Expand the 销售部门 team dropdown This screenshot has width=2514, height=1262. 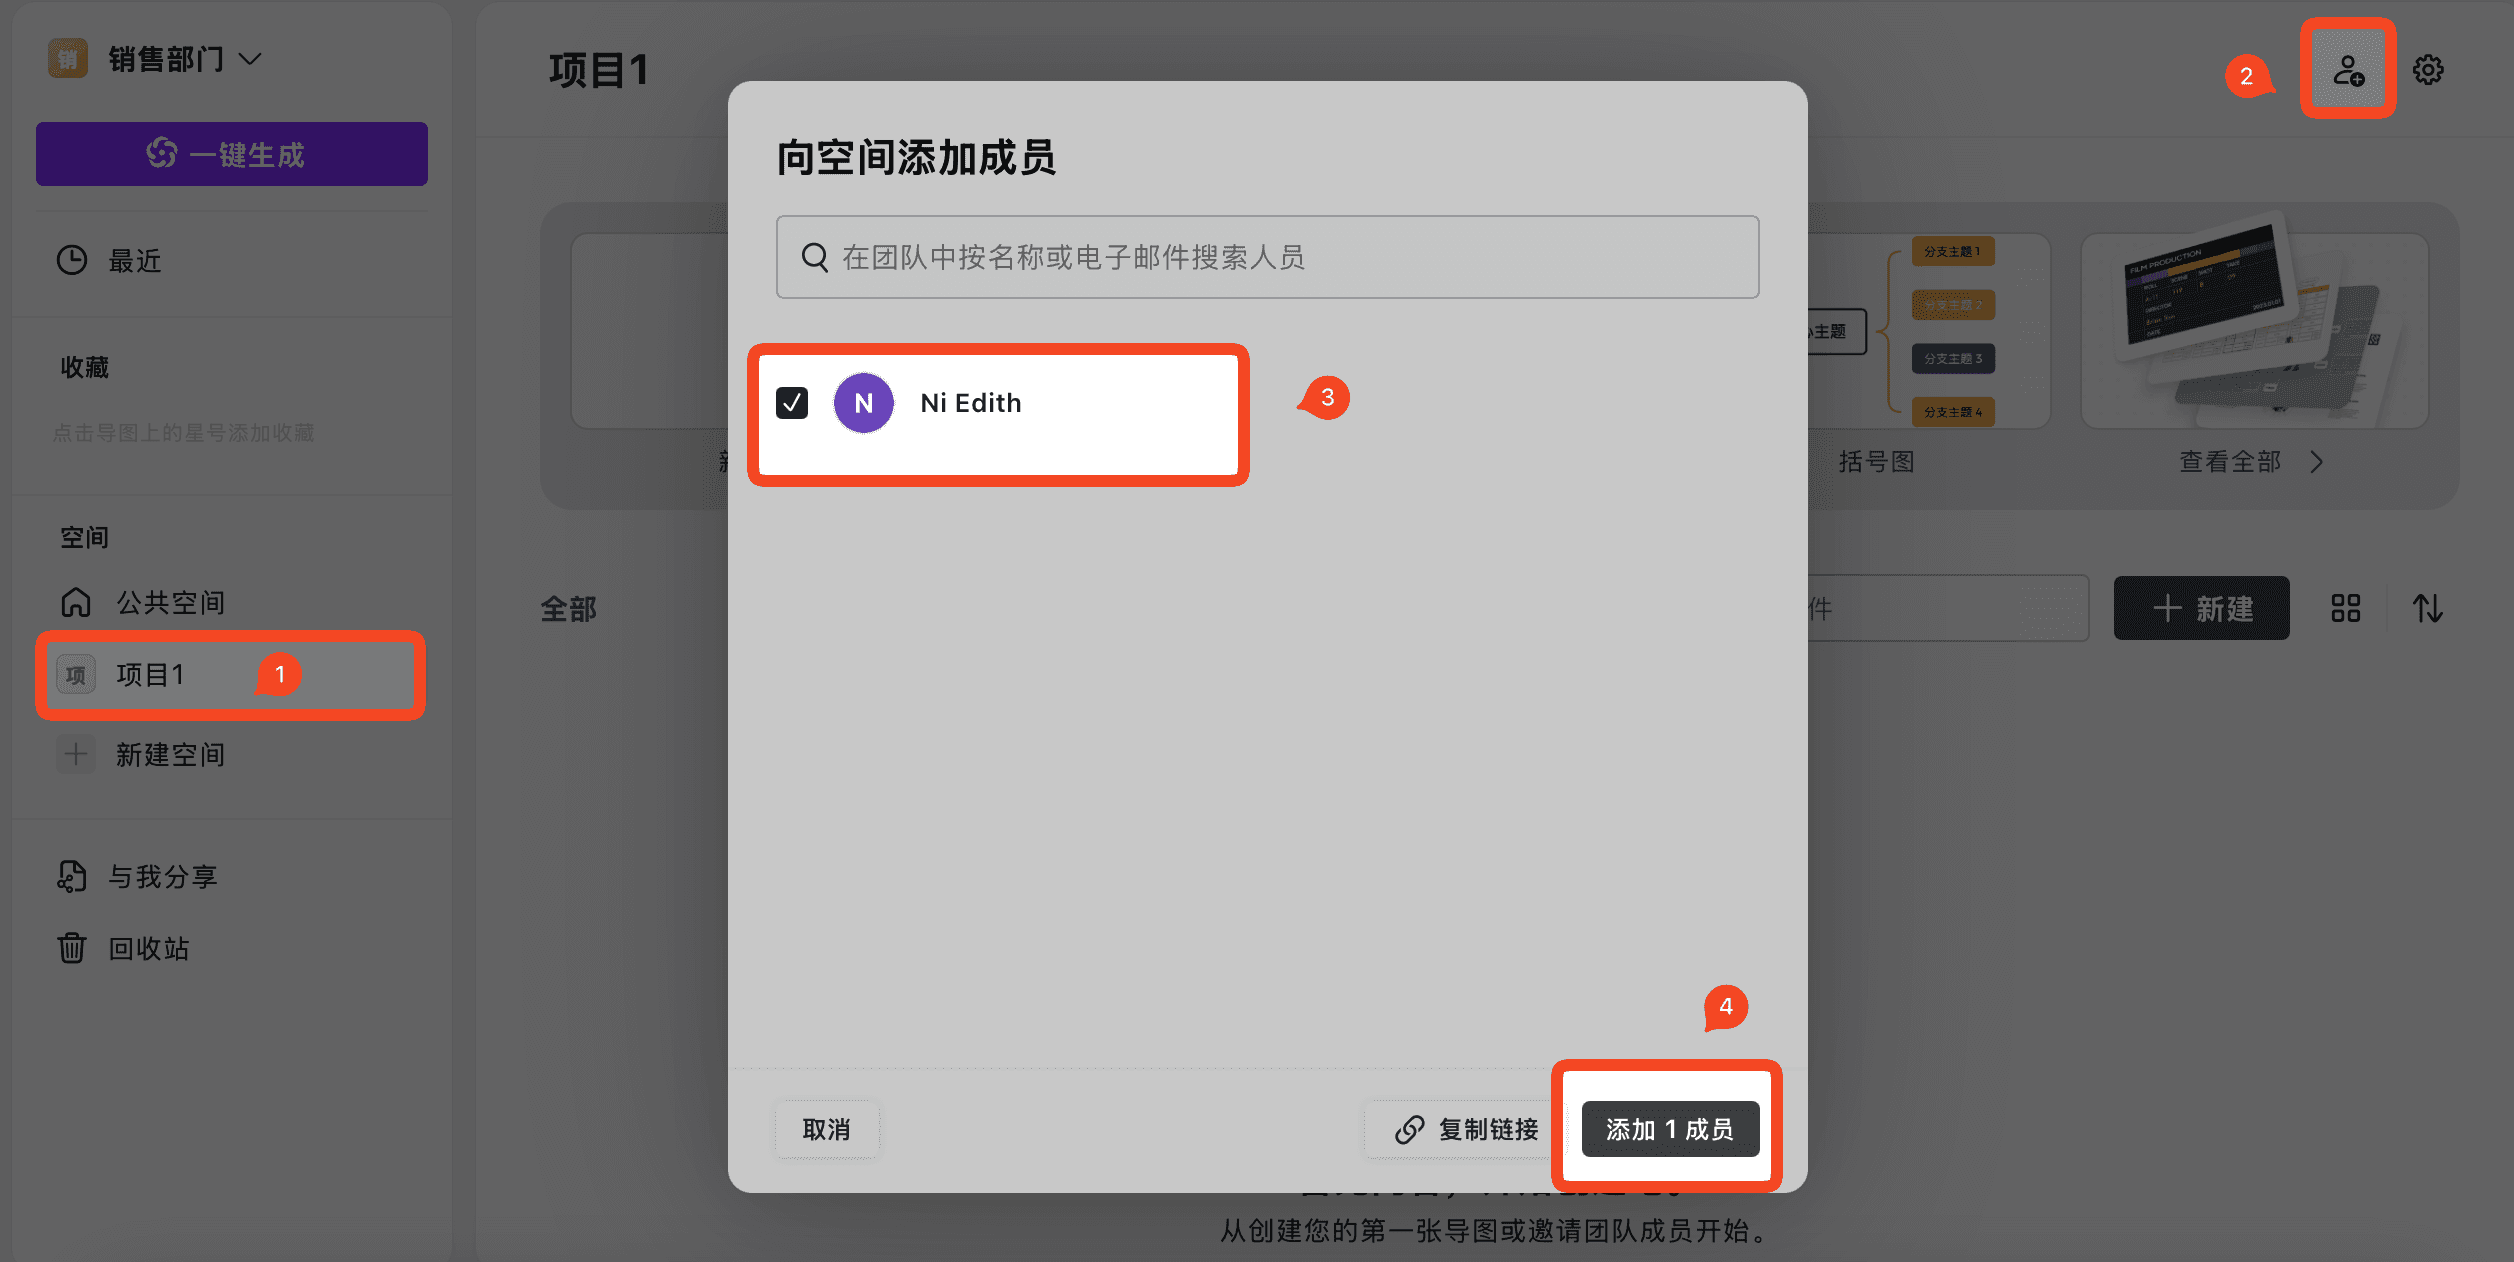point(251,59)
